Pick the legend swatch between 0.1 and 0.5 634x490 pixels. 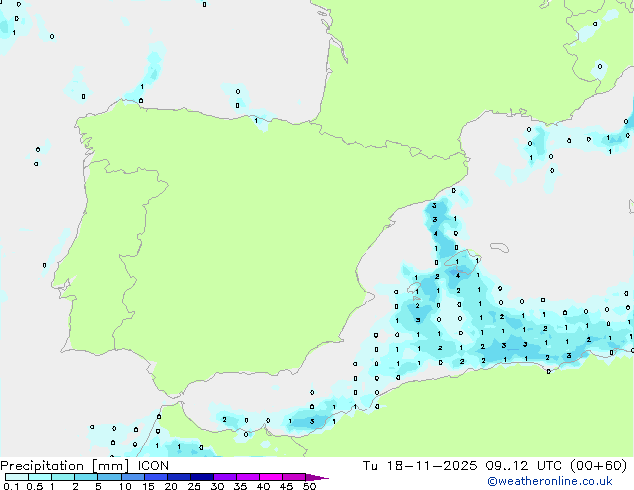(x=17, y=477)
